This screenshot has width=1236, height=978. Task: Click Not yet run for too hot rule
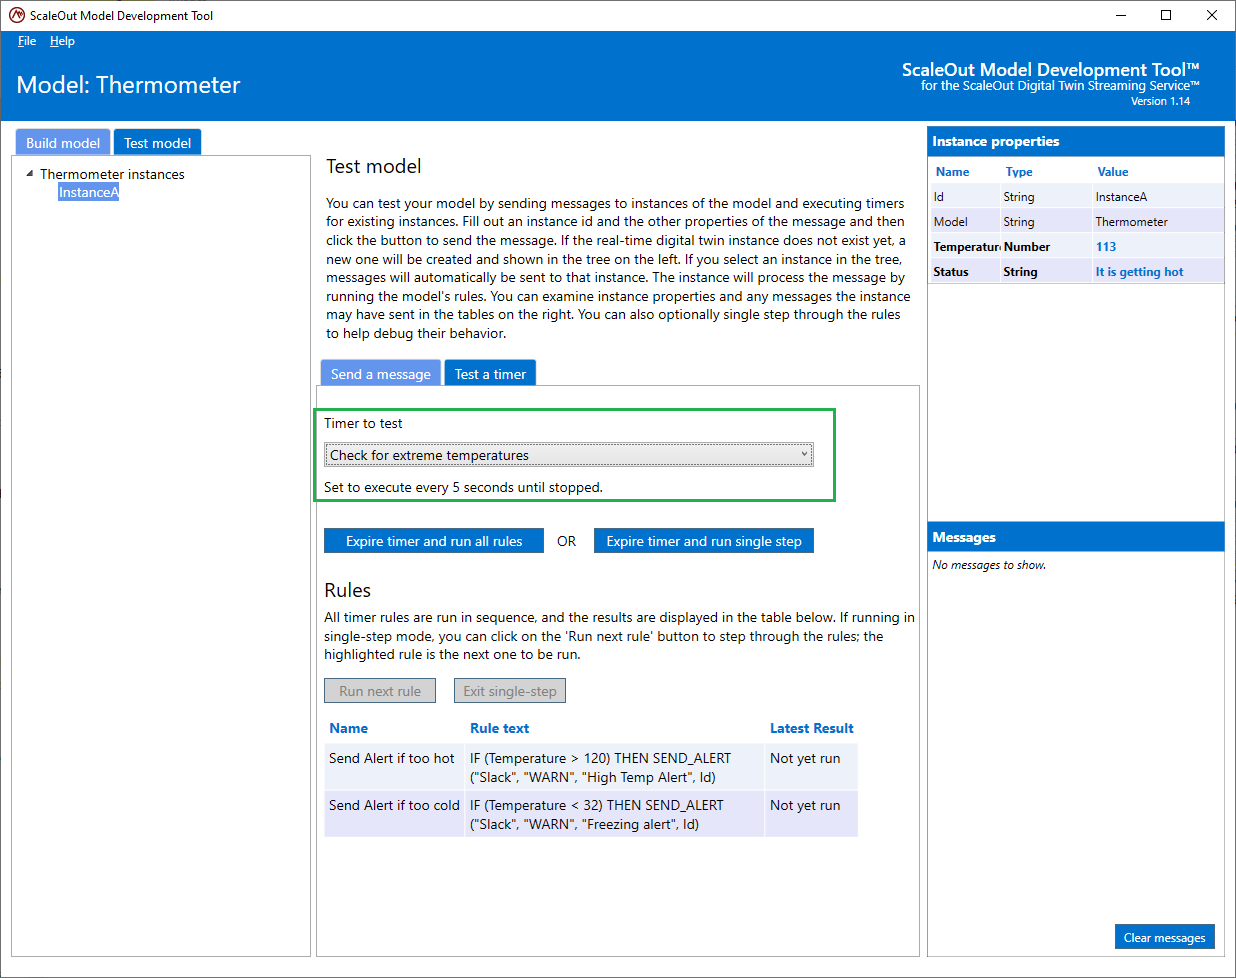[805, 758]
